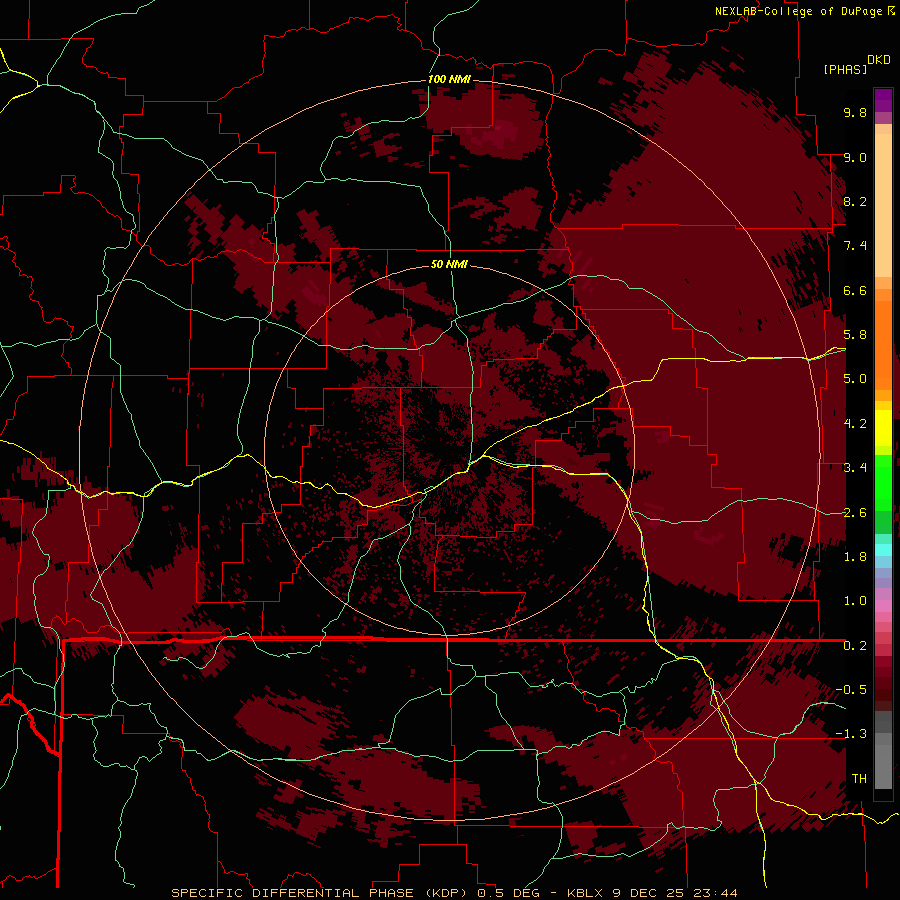
Task: Click the yellow segment of the color bar
Action: [883, 428]
